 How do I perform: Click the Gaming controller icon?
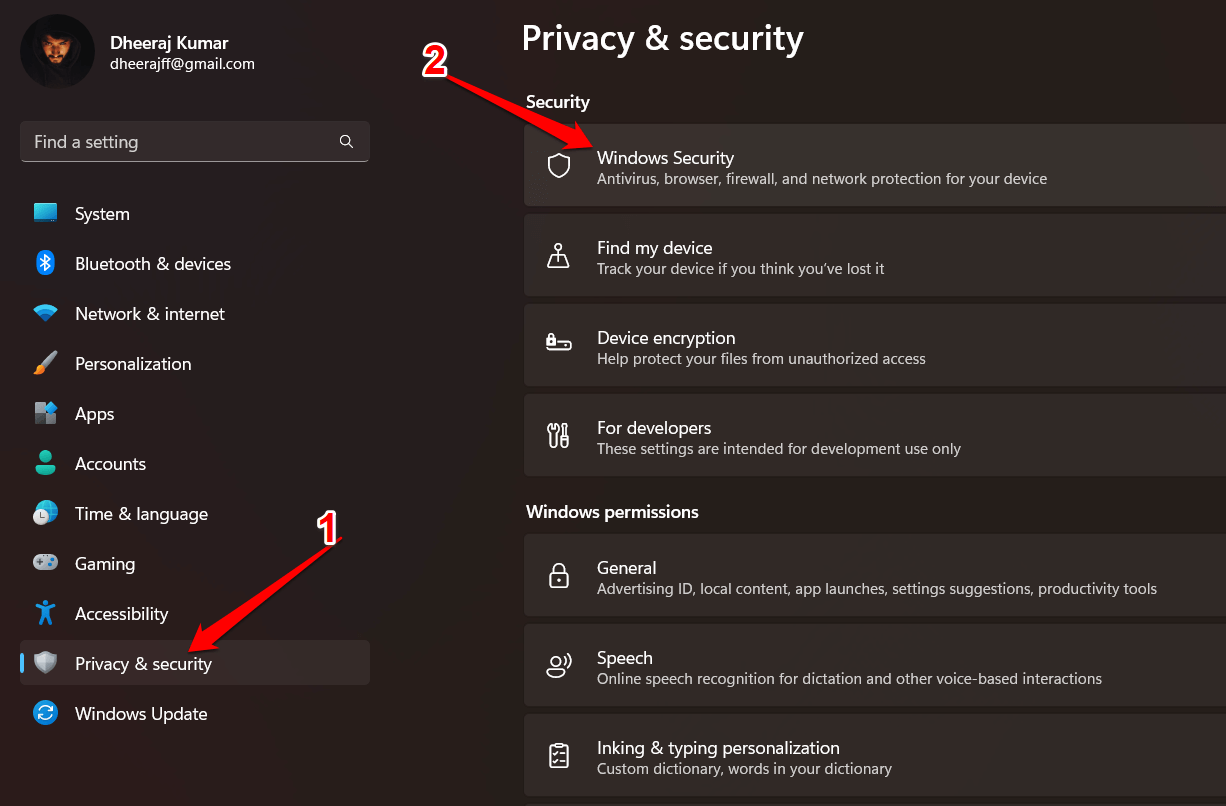pos(46,563)
